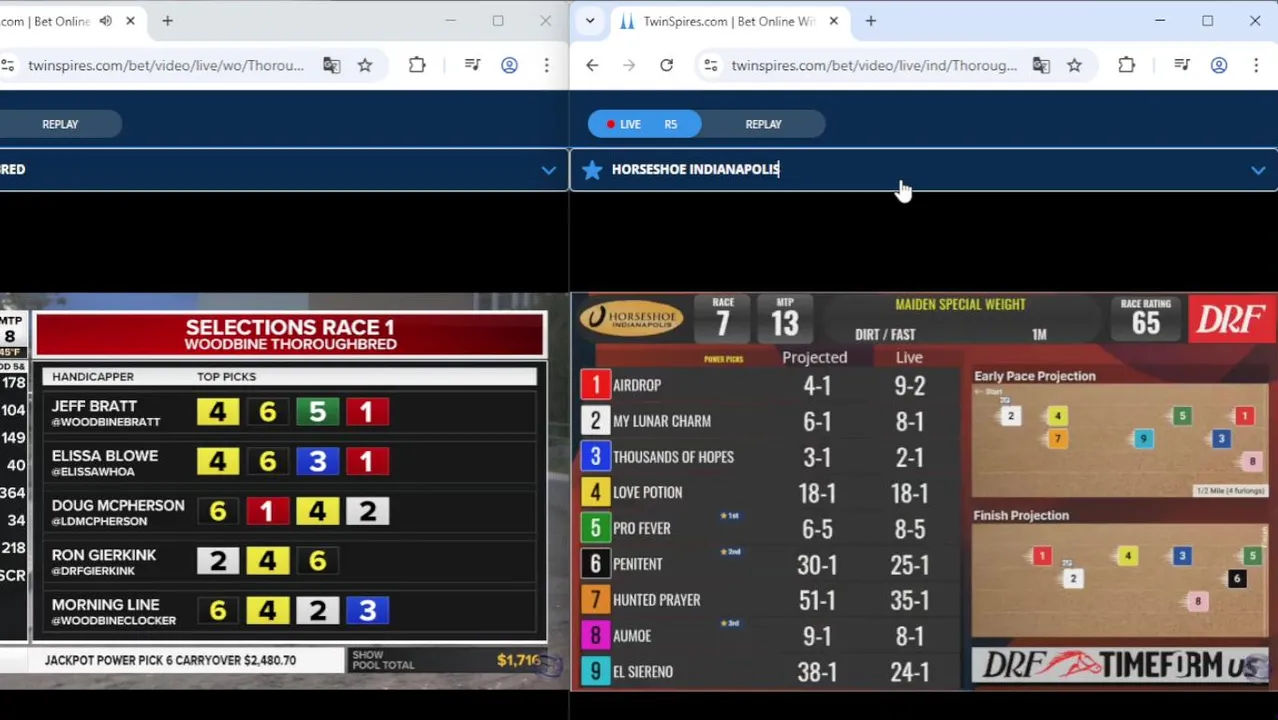Screen dimensions: 1278x720
Task: Toggle favorite star for Horseshoe Indianapolis
Action: click(592, 169)
